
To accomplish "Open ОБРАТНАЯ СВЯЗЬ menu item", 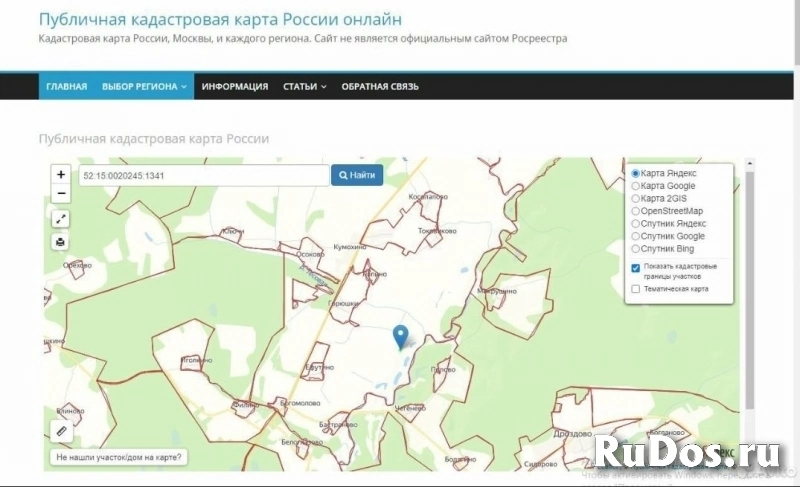I will tap(380, 87).
